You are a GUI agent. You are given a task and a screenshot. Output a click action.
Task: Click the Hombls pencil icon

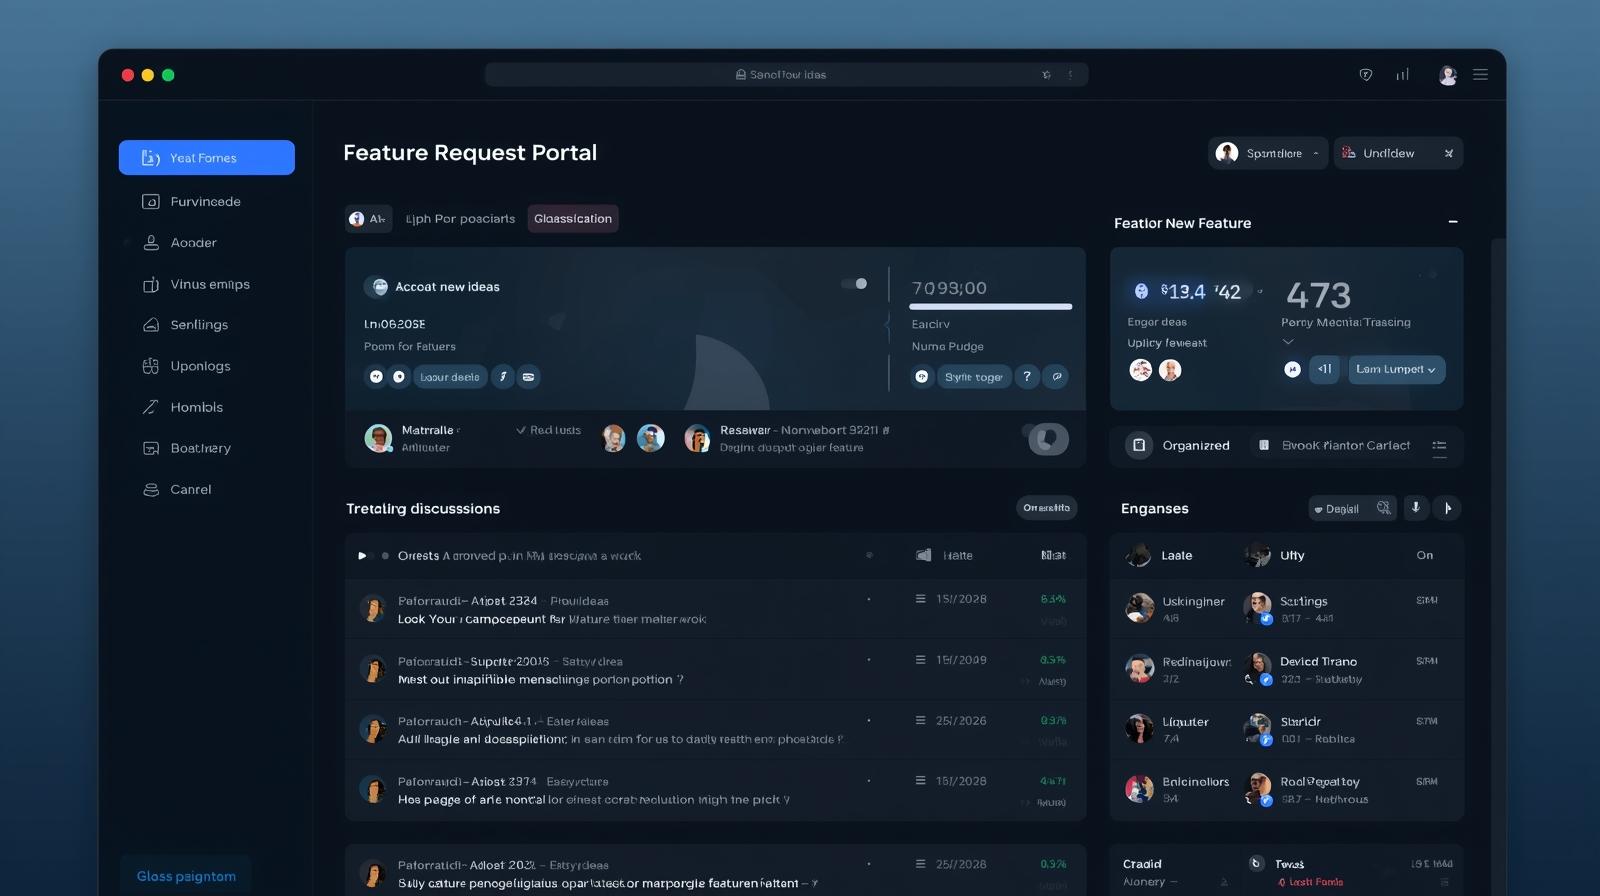(x=151, y=407)
